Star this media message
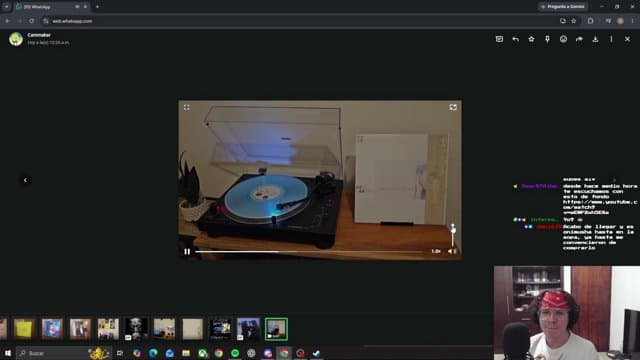The width and height of the screenshot is (640, 360). coord(531,39)
